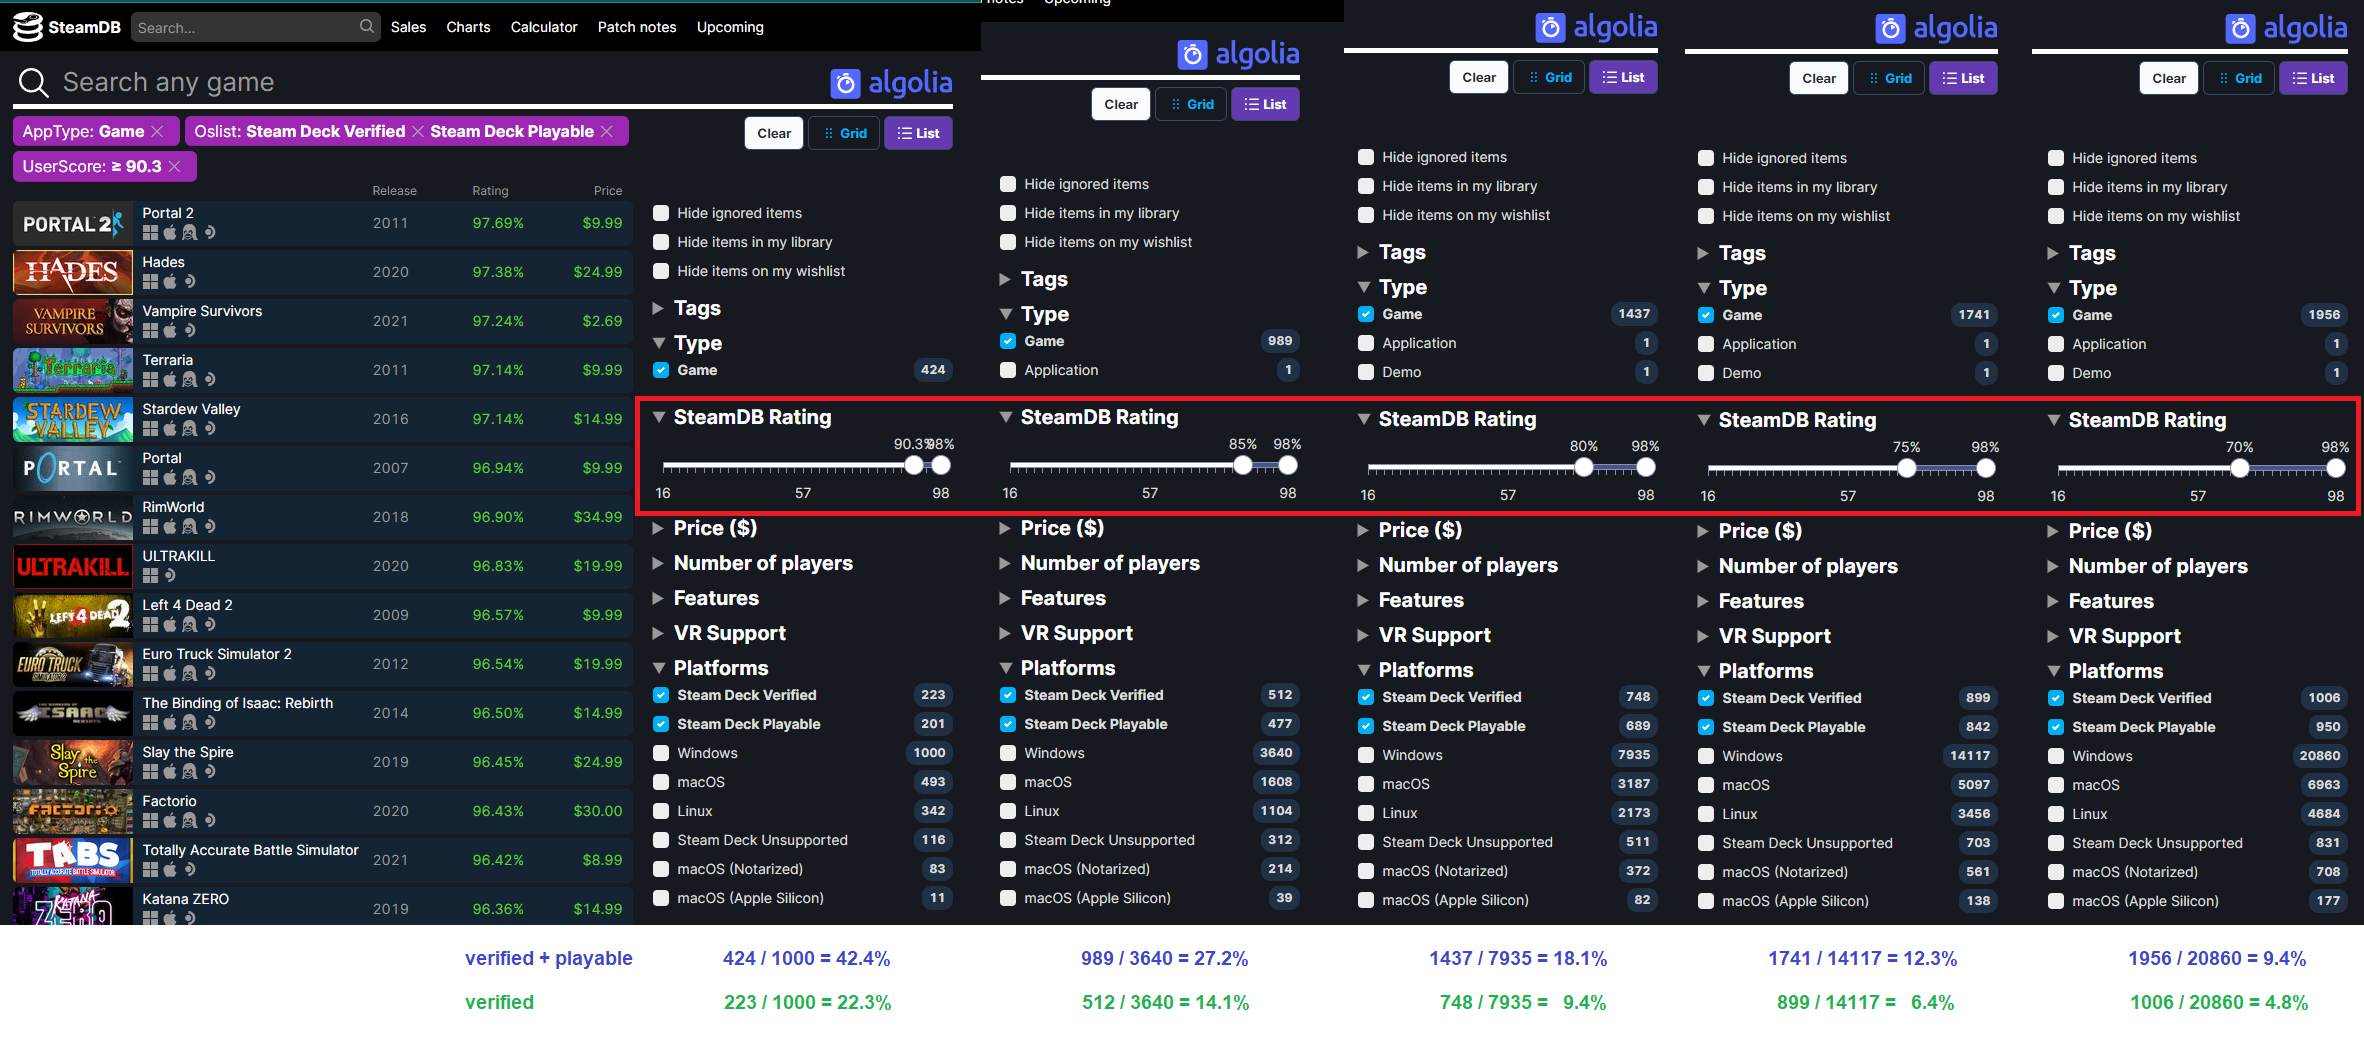This screenshot has height=1042, width=2364.
Task: Open the Katana ZERO game title link
Action: [186, 899]
